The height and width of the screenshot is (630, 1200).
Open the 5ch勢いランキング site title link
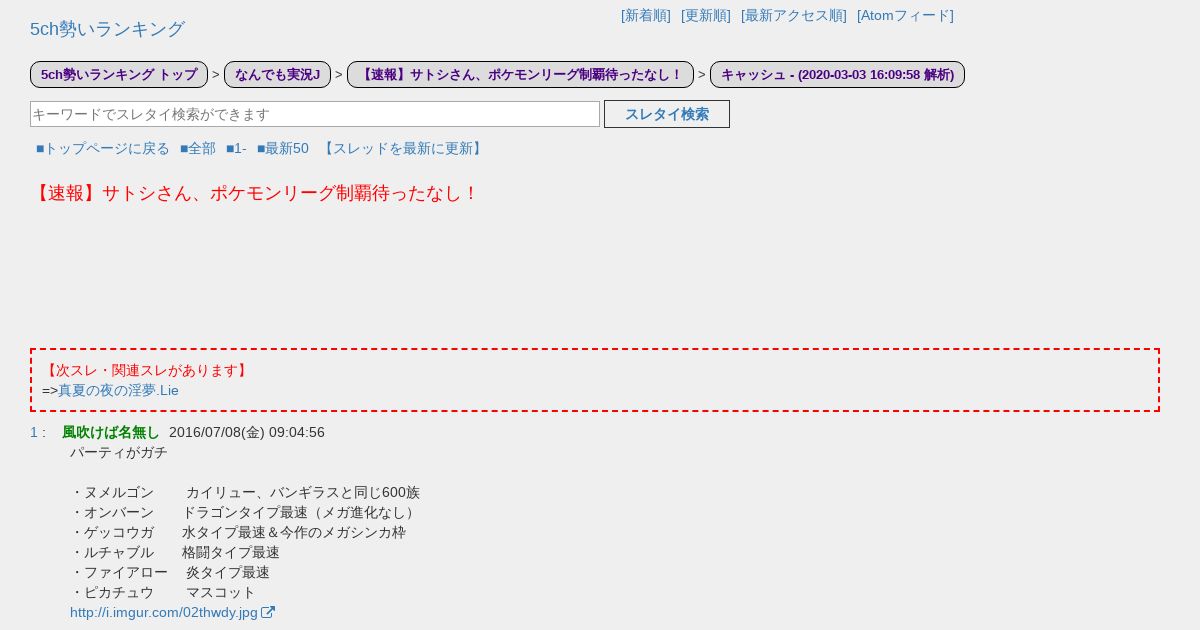click(x=107, y=29)
